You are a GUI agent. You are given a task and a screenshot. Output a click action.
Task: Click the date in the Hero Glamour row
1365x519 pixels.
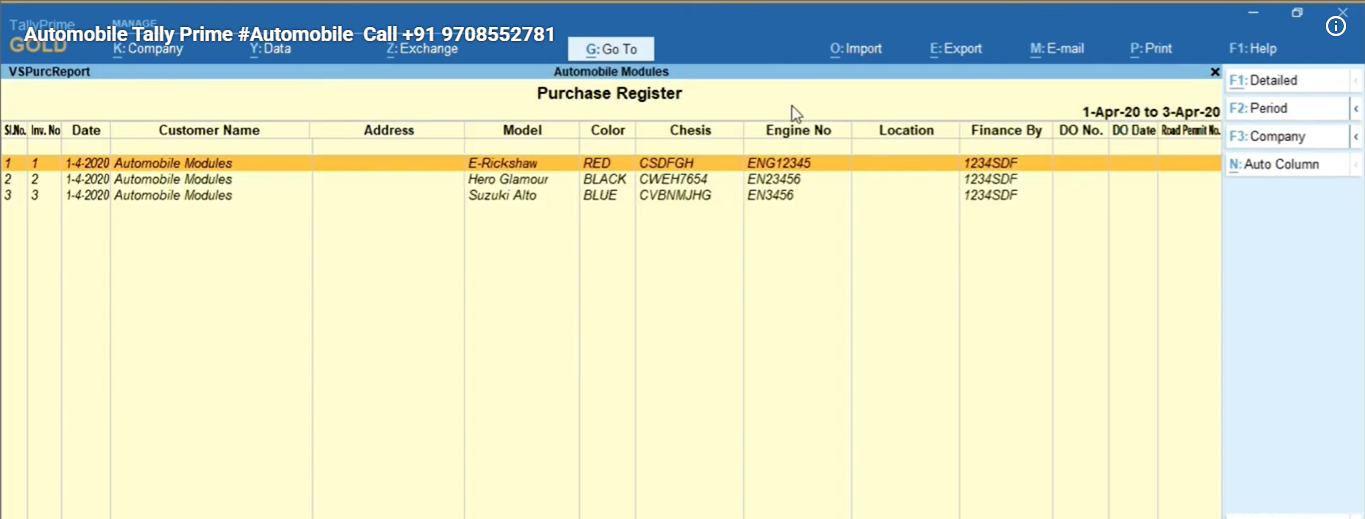click(87, 179)
